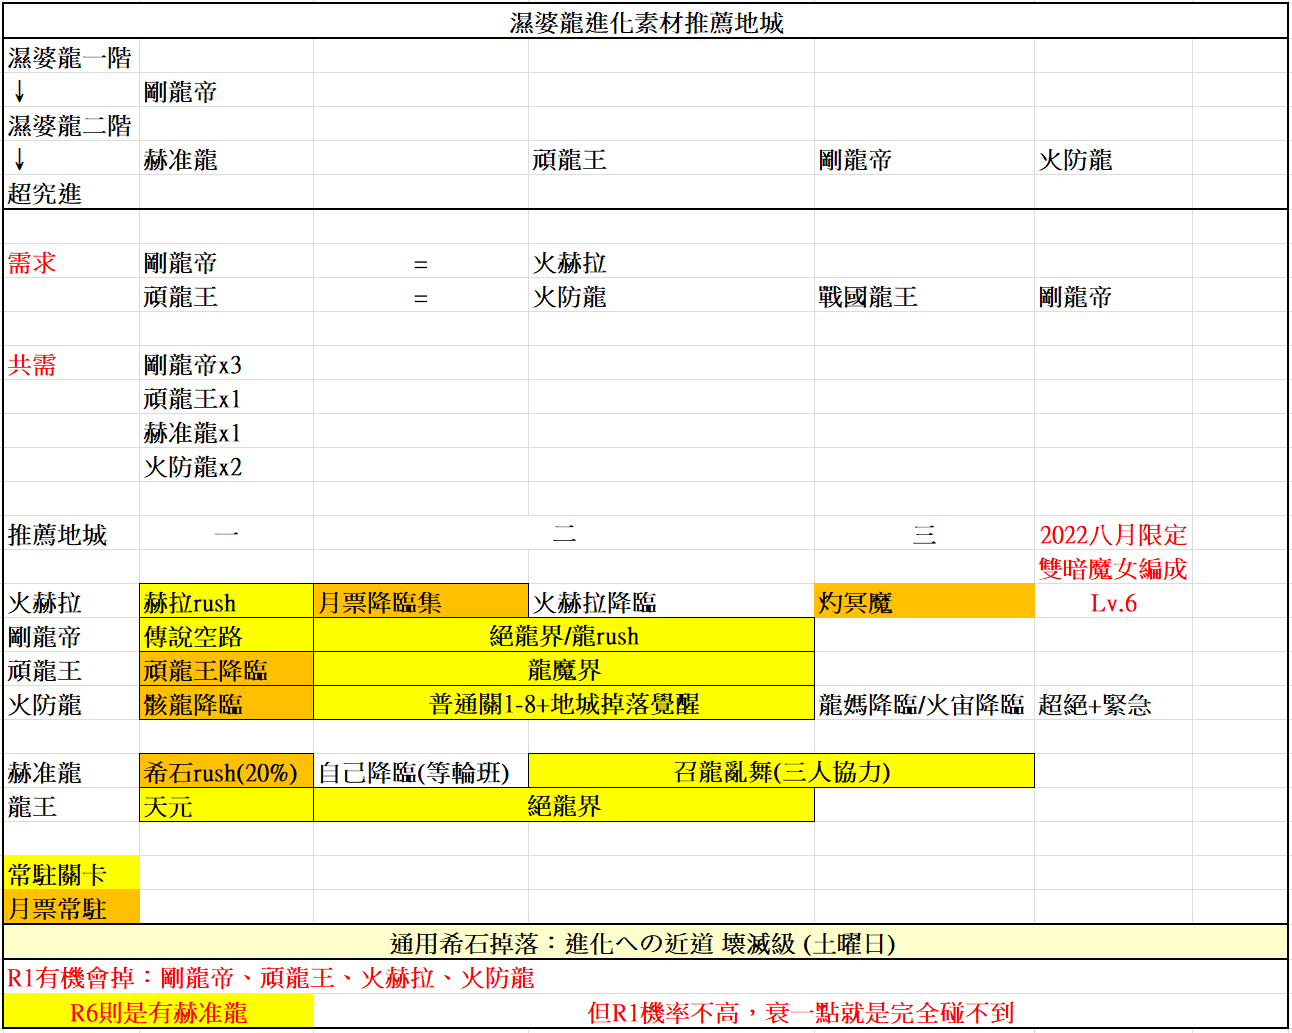Select the yellow 召龍亂舞(三人協力) cell

pos(781,772)
